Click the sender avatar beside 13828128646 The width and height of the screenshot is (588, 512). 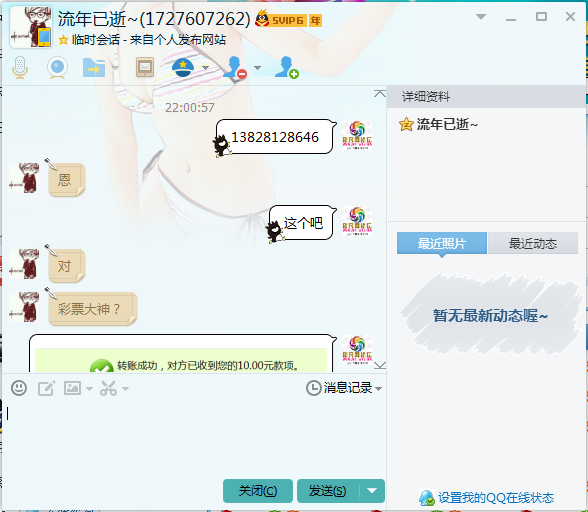pos(357,135)
